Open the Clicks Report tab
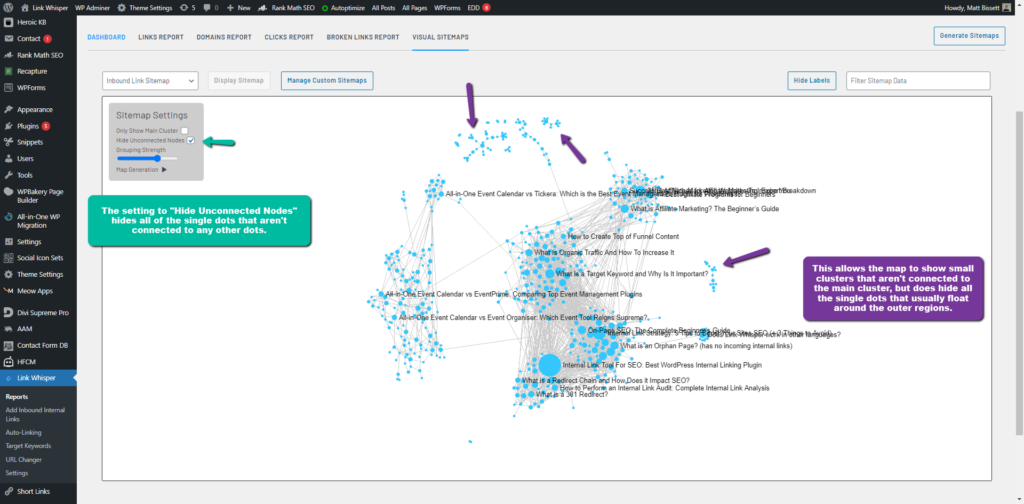The image size is (1024, 504). point(289,37)
